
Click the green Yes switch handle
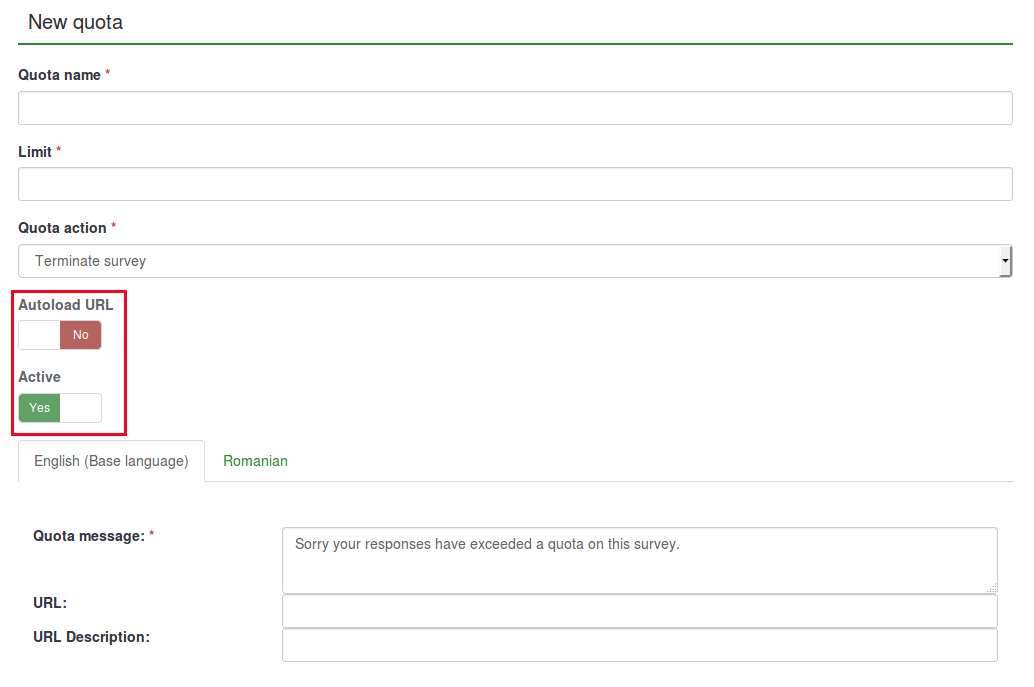(40, 408)
